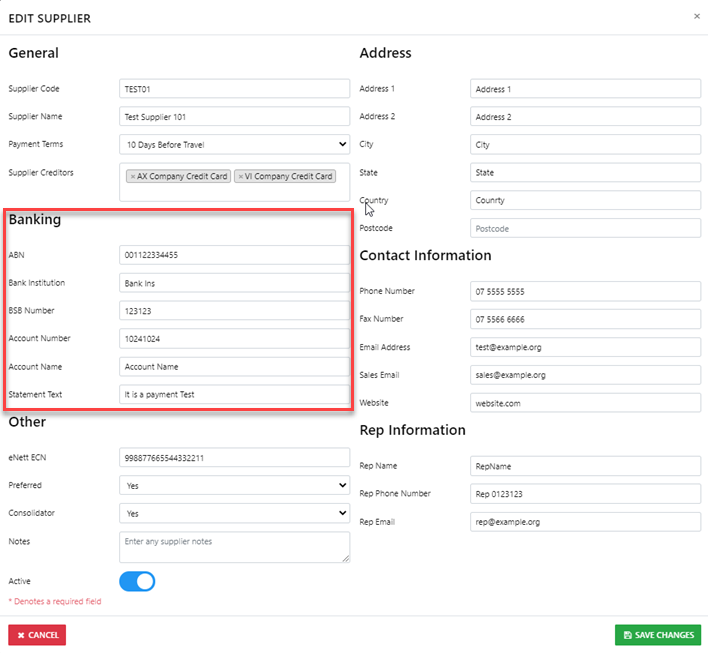Click the Statement Text input

click(234, 394)
